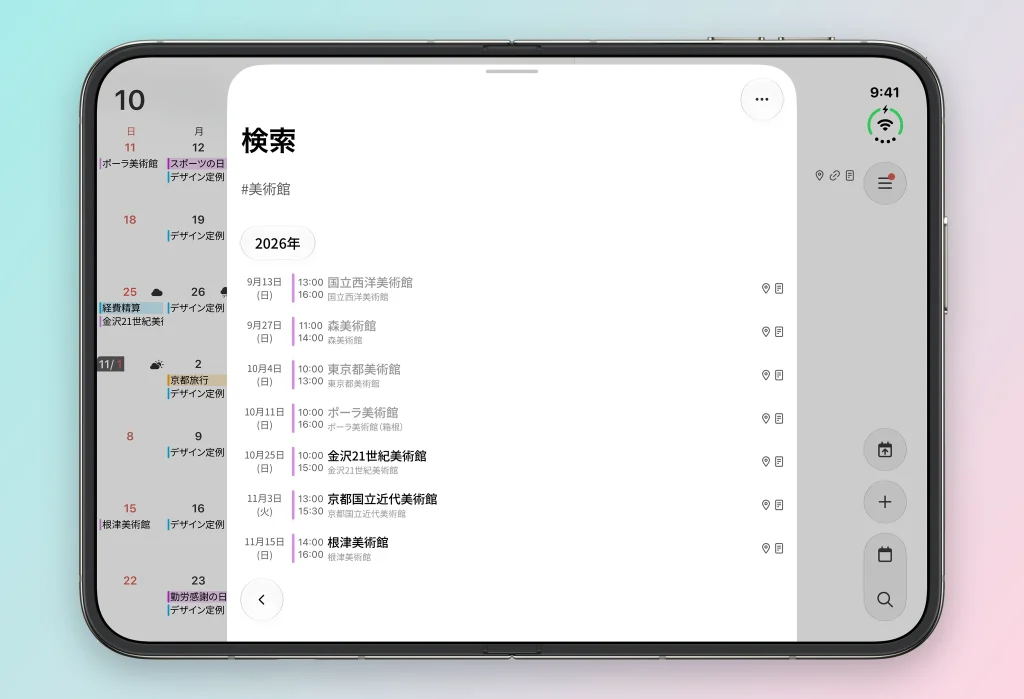Tap the 11/1 date cell
Image resolution: width=1024 pixels, height=699 pixels.
tap(111, 364)
